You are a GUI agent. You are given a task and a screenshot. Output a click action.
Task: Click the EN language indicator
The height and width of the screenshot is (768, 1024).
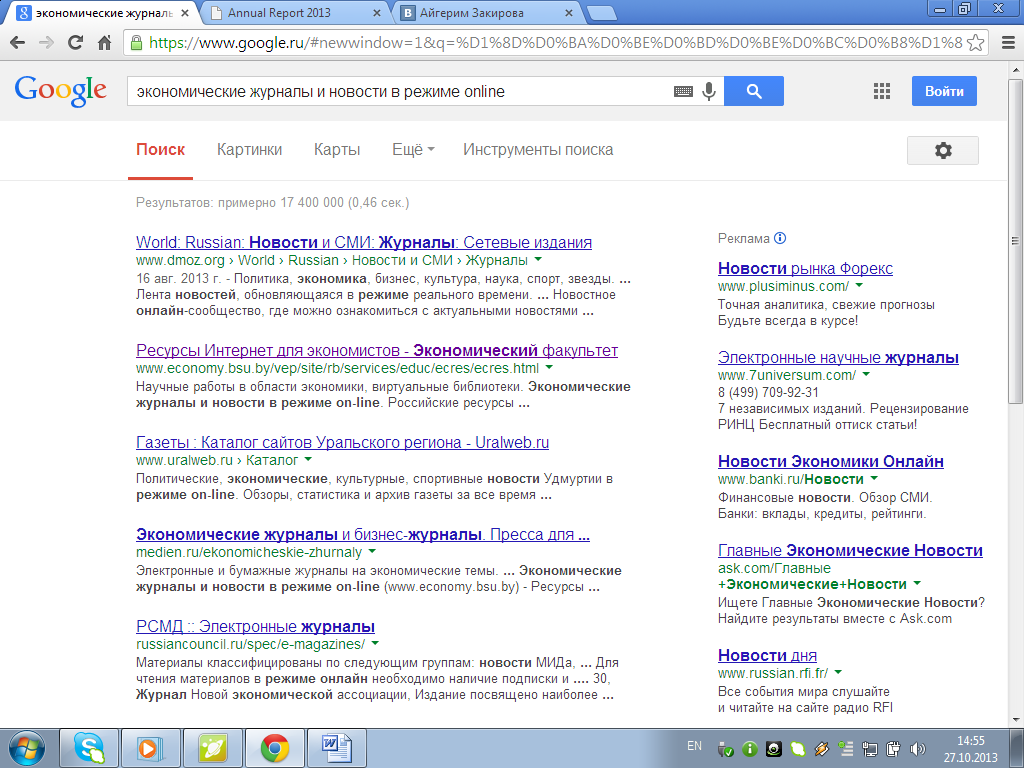coord(694,746)
